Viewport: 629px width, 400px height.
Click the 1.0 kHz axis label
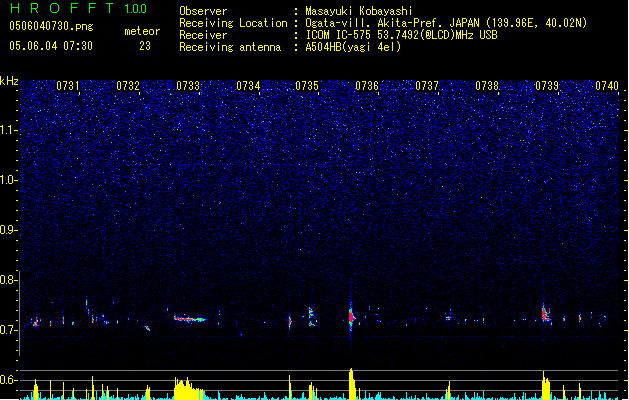tap(8, 180)
